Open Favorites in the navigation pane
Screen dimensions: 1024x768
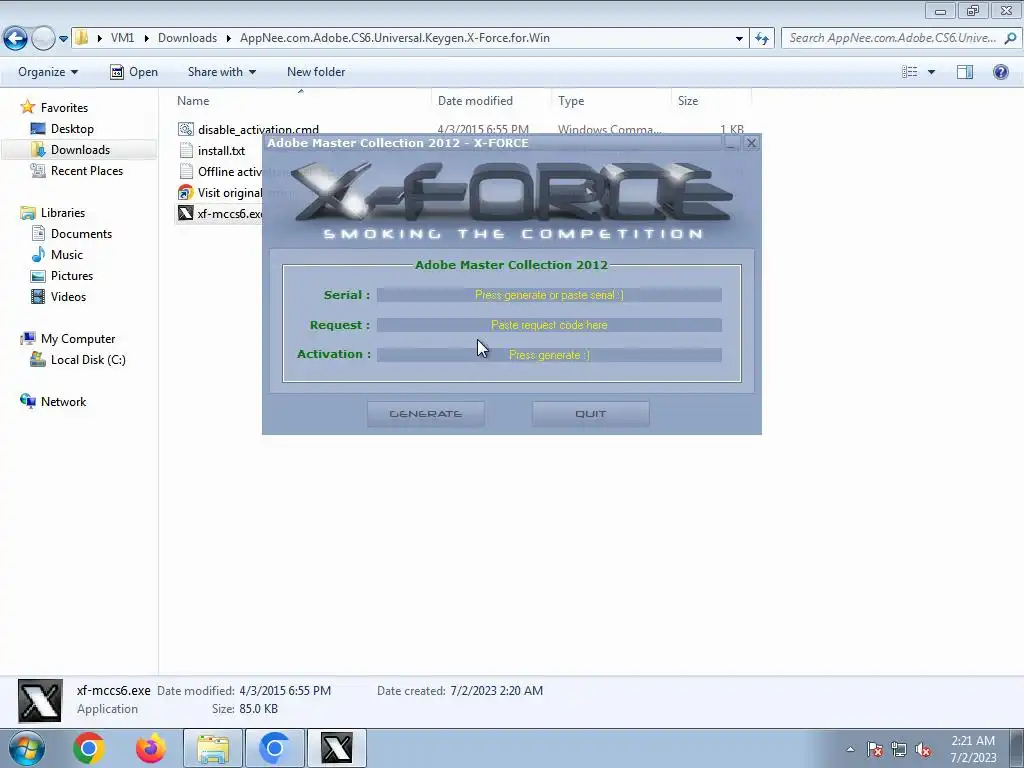coord(64,108)
